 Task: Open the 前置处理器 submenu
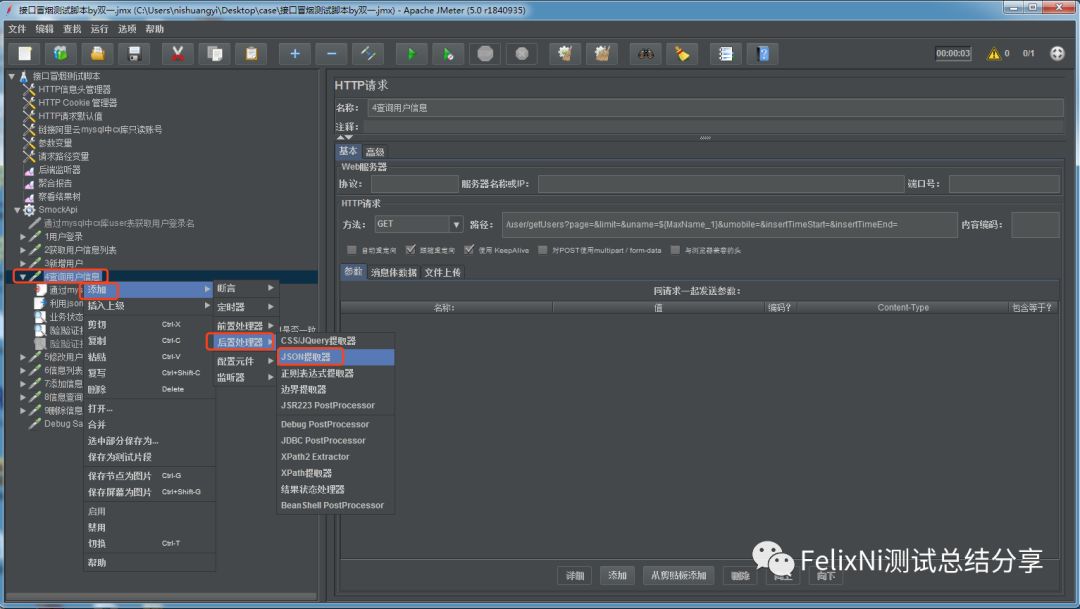tap(245, 325)
